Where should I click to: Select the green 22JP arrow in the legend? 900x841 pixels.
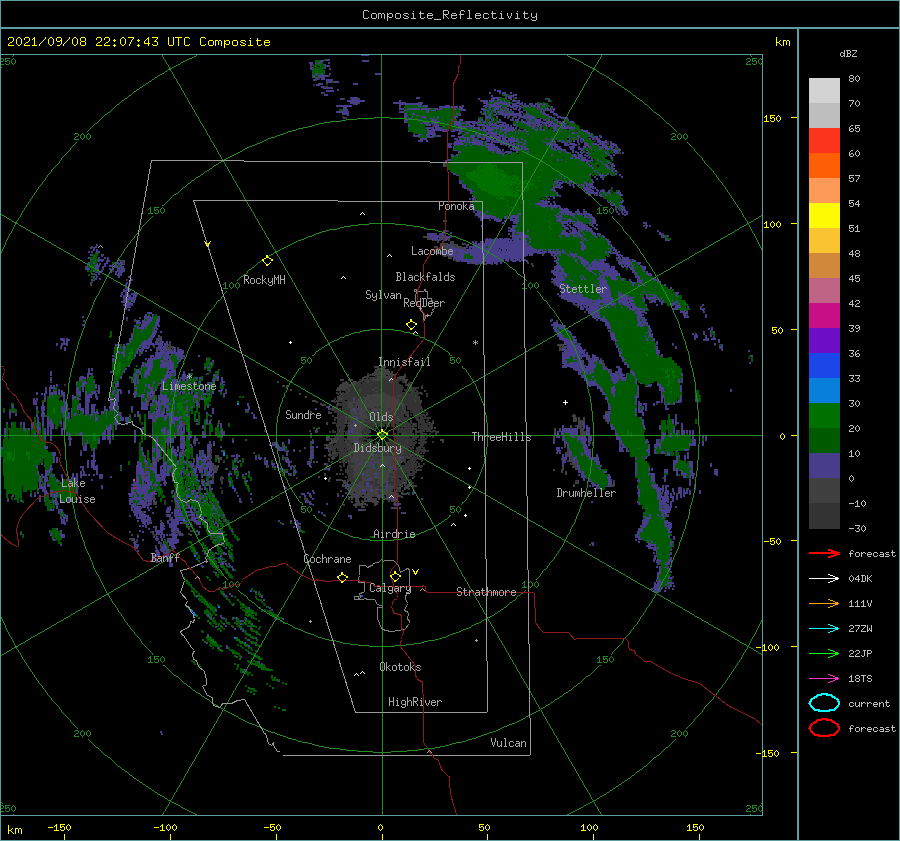(824, 653)
